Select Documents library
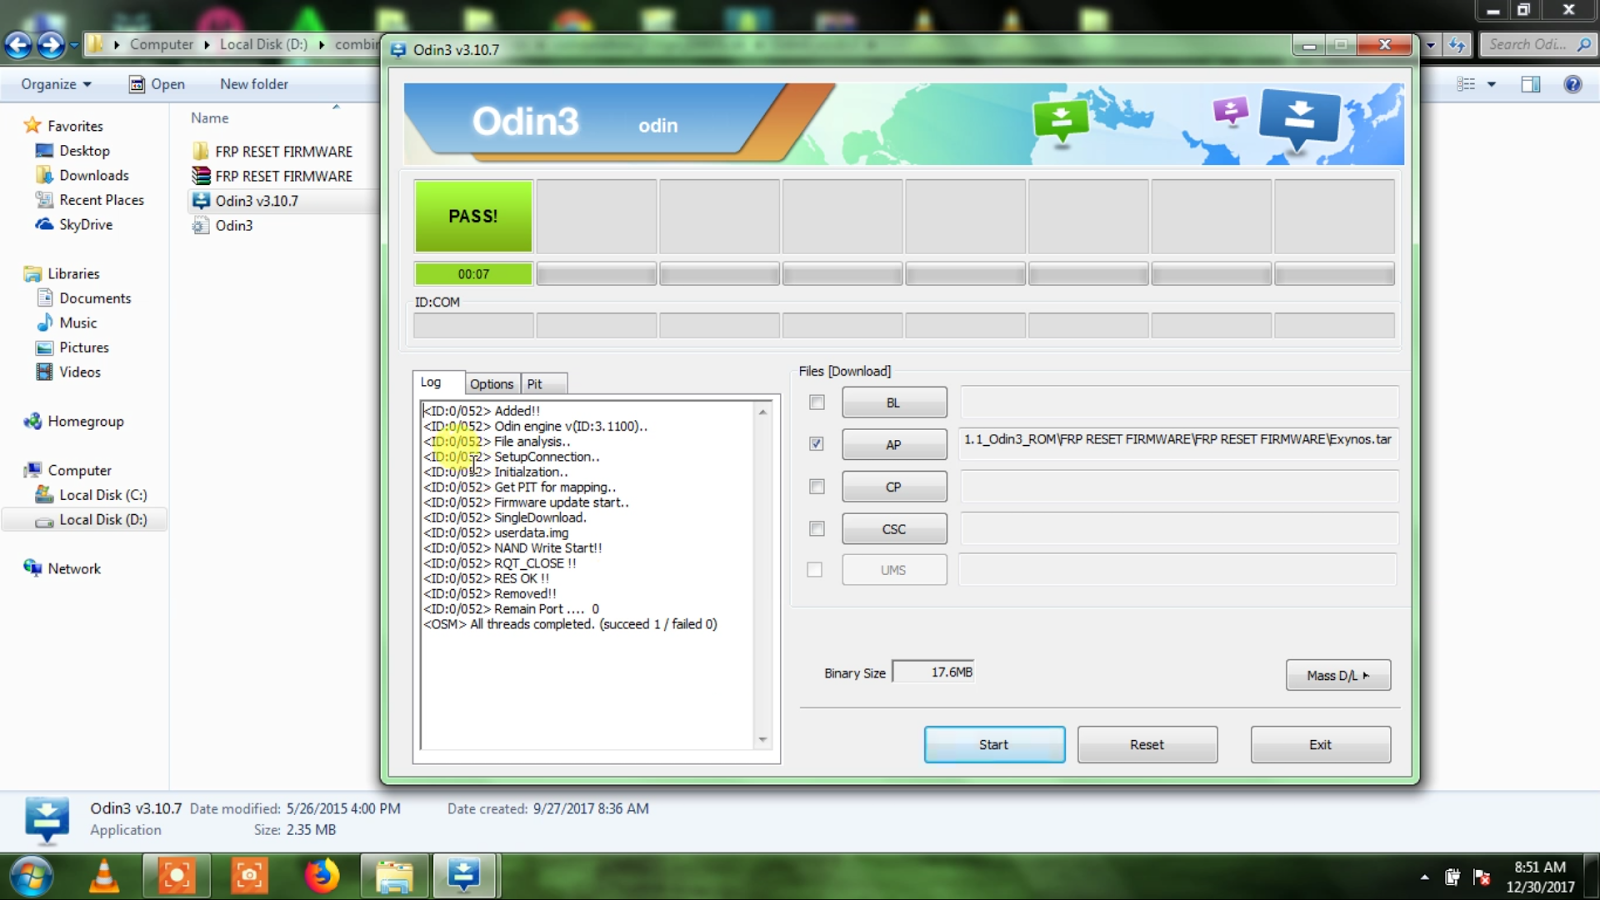The width and height of the screenshot is (1600, 900). [95, 298]
